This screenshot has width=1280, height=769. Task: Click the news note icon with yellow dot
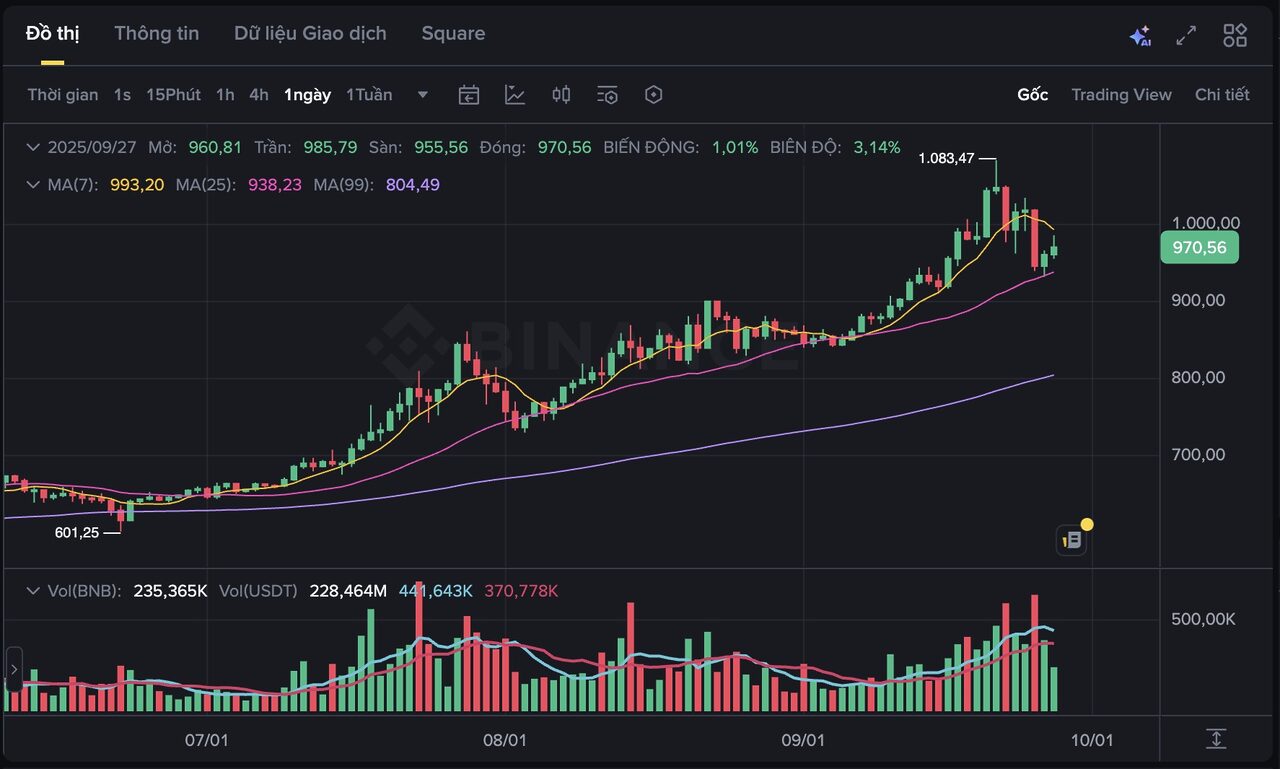pos(1072,540)
